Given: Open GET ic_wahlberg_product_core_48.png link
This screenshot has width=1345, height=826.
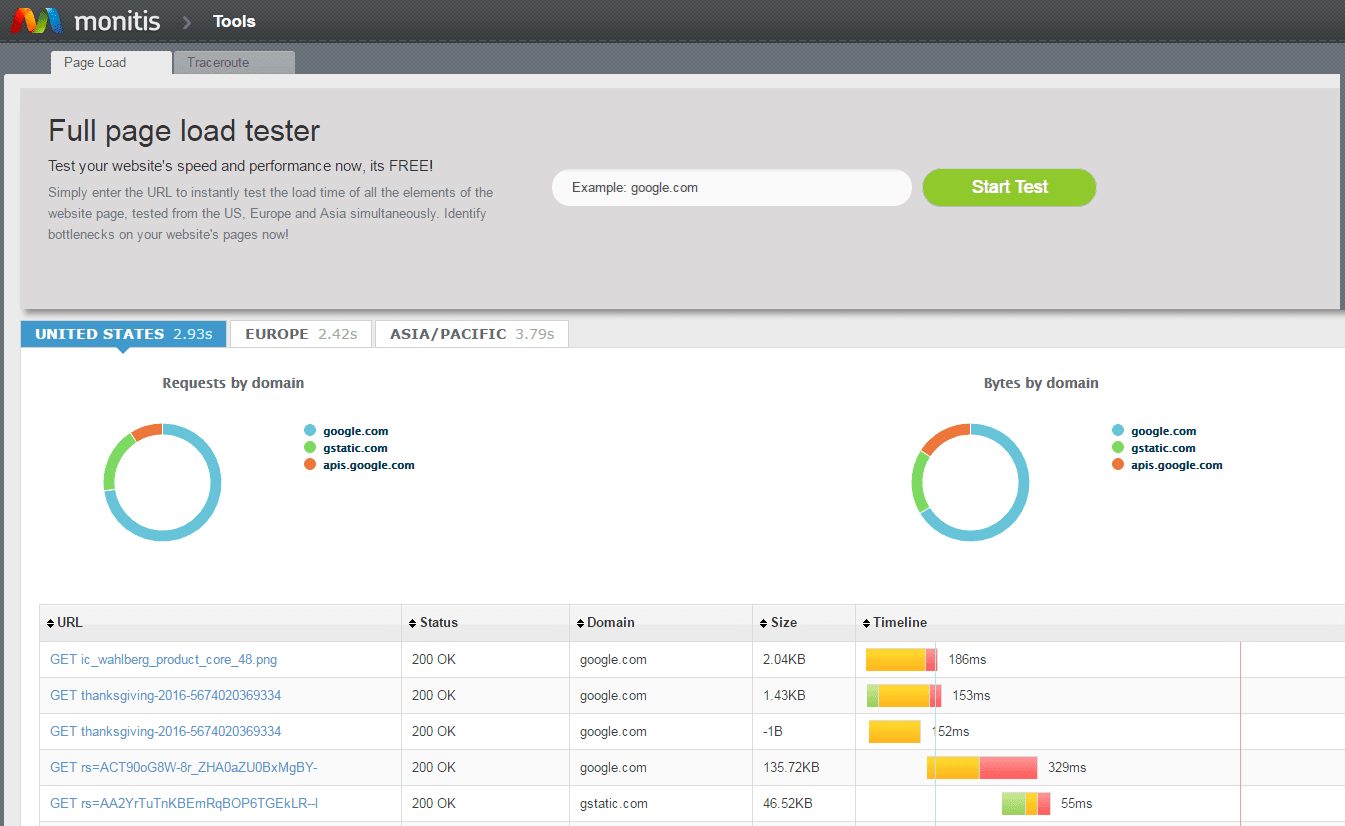Looking at the screenshot, I should 164,660.
